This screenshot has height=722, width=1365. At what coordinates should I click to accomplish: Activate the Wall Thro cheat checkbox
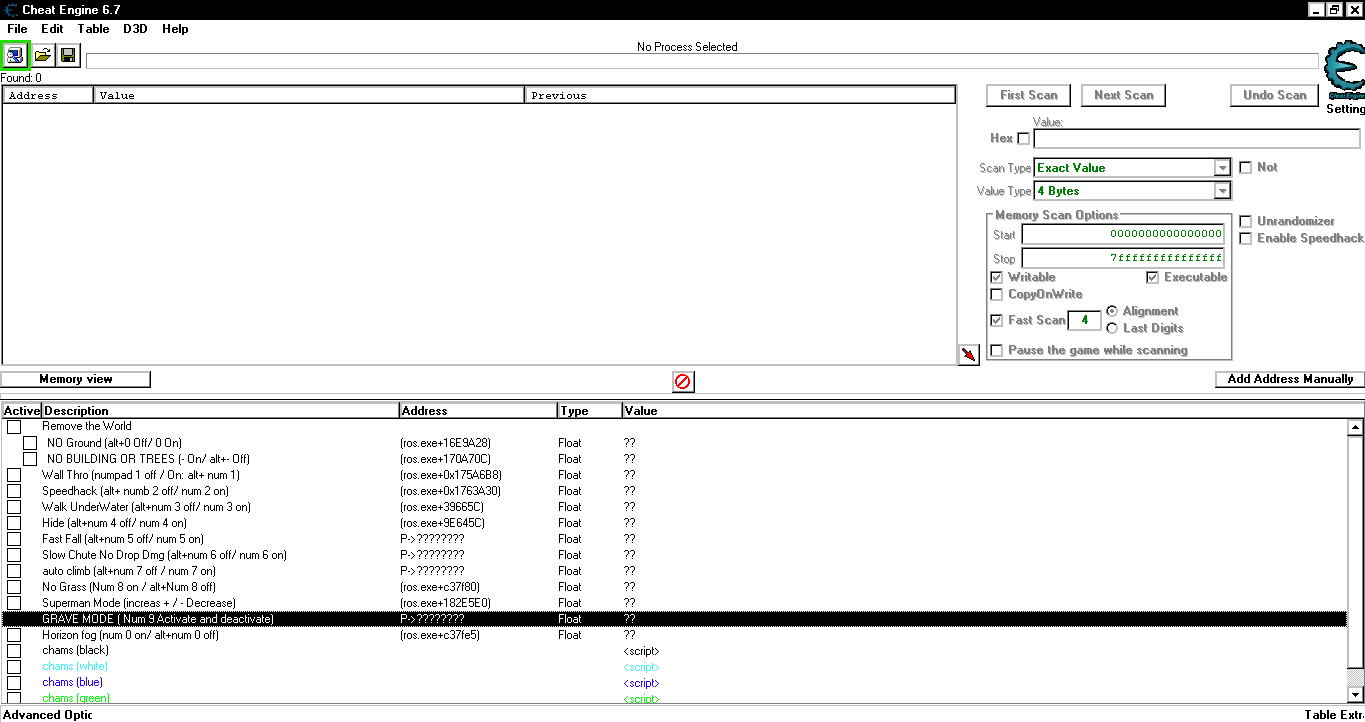[14, 475]
